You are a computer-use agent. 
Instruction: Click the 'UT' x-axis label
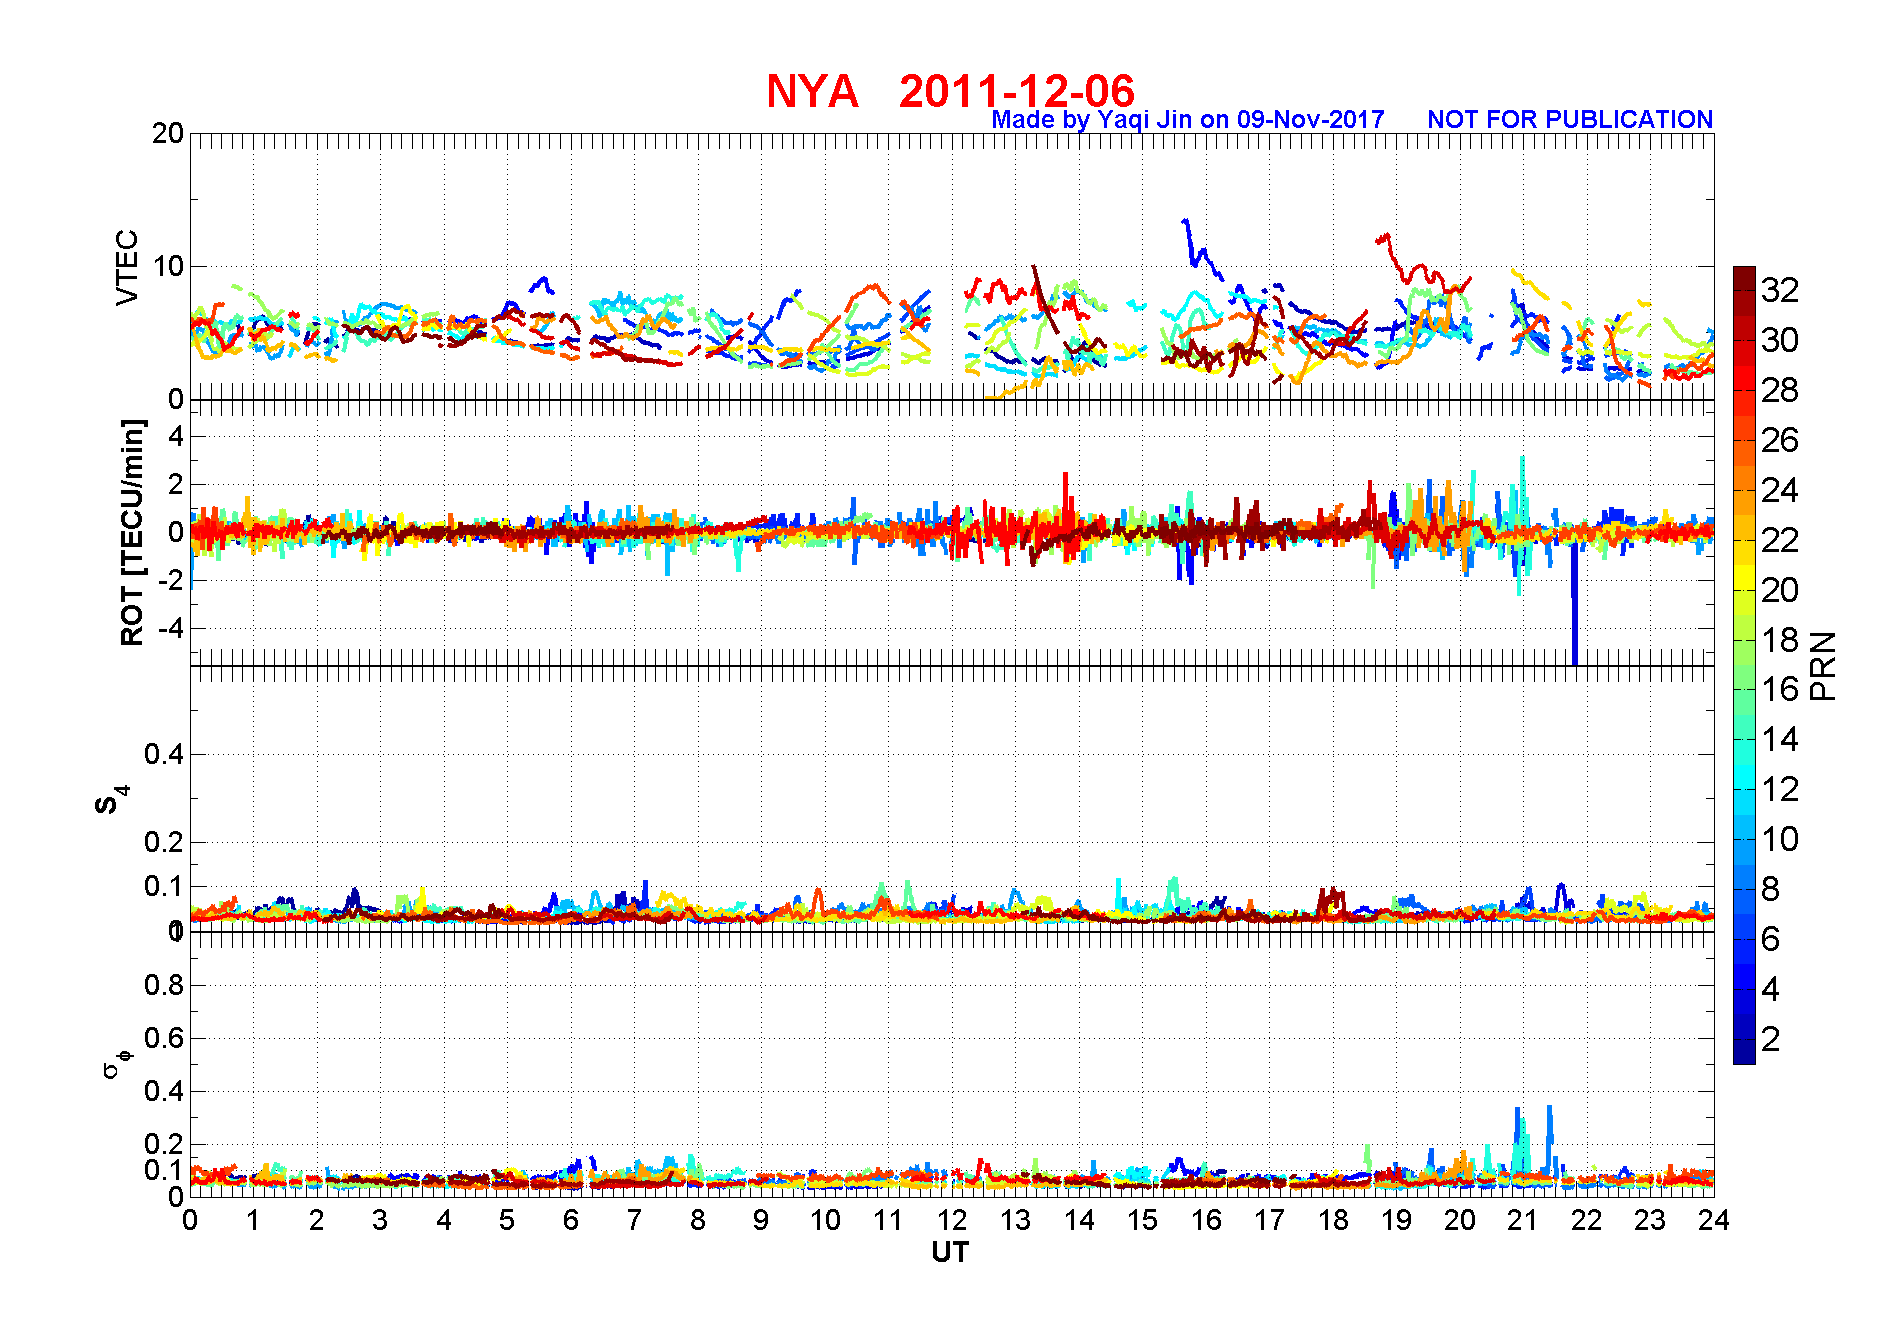[950, 1252]
